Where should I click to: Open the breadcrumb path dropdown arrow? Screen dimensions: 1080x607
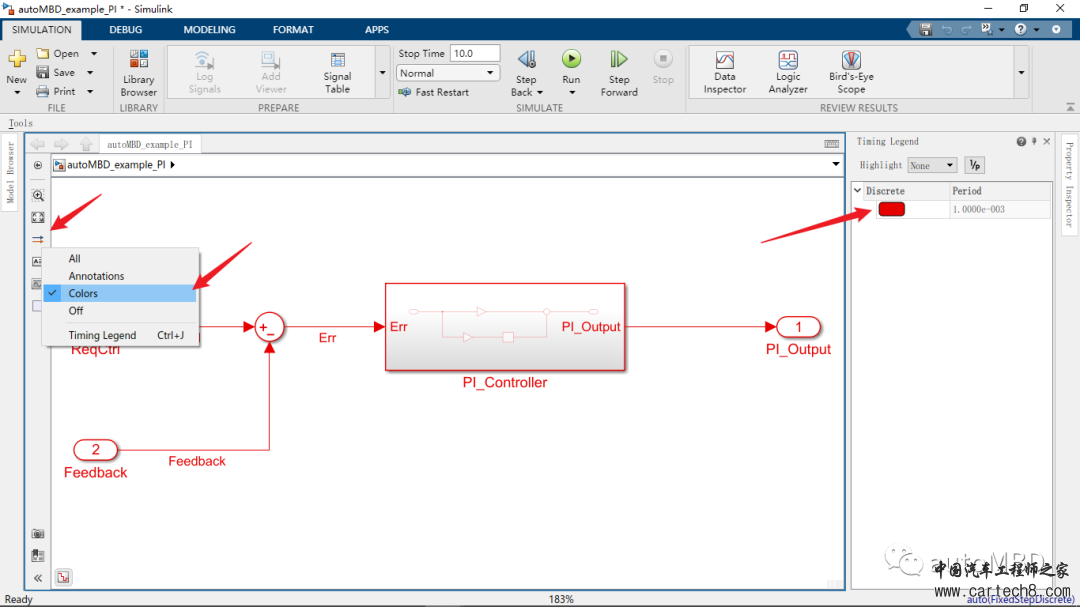click(x=835, y=165)
